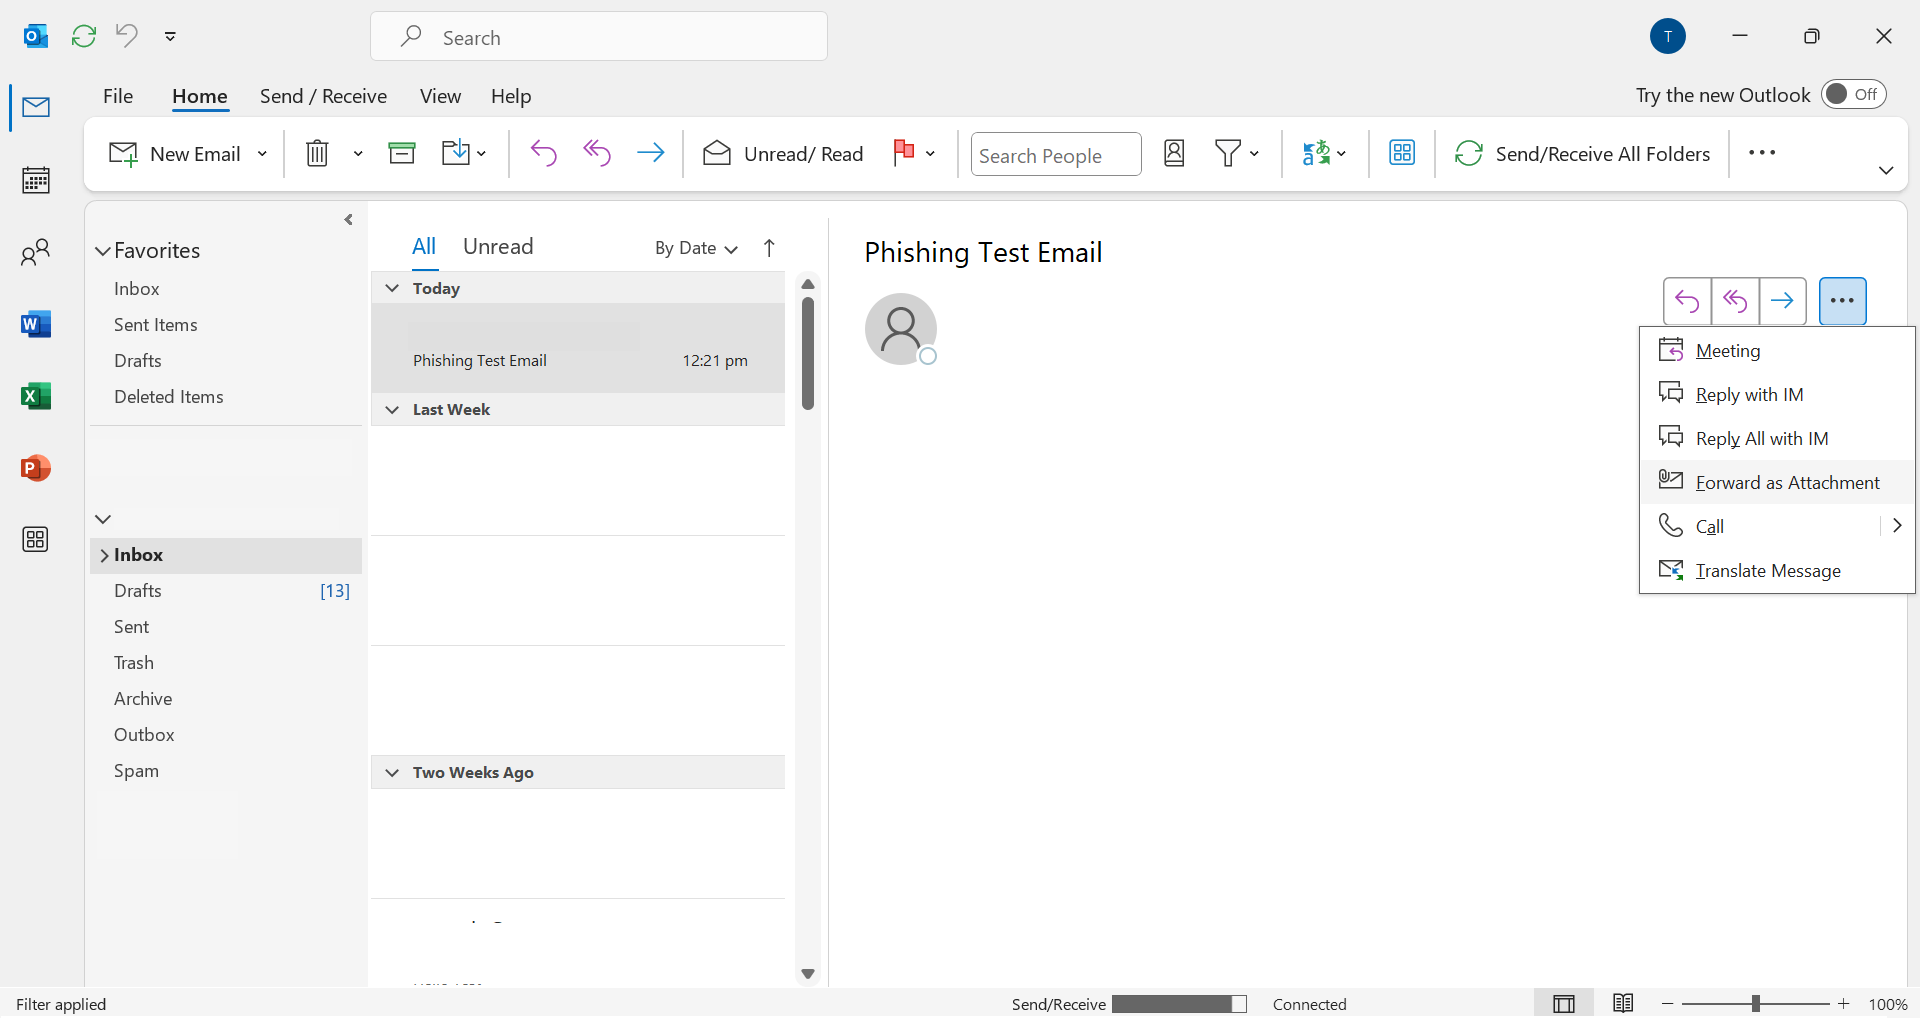Screen dimensions: 1921x1018
Task: Click the ribbon Reply arrow
Action: 543,153
